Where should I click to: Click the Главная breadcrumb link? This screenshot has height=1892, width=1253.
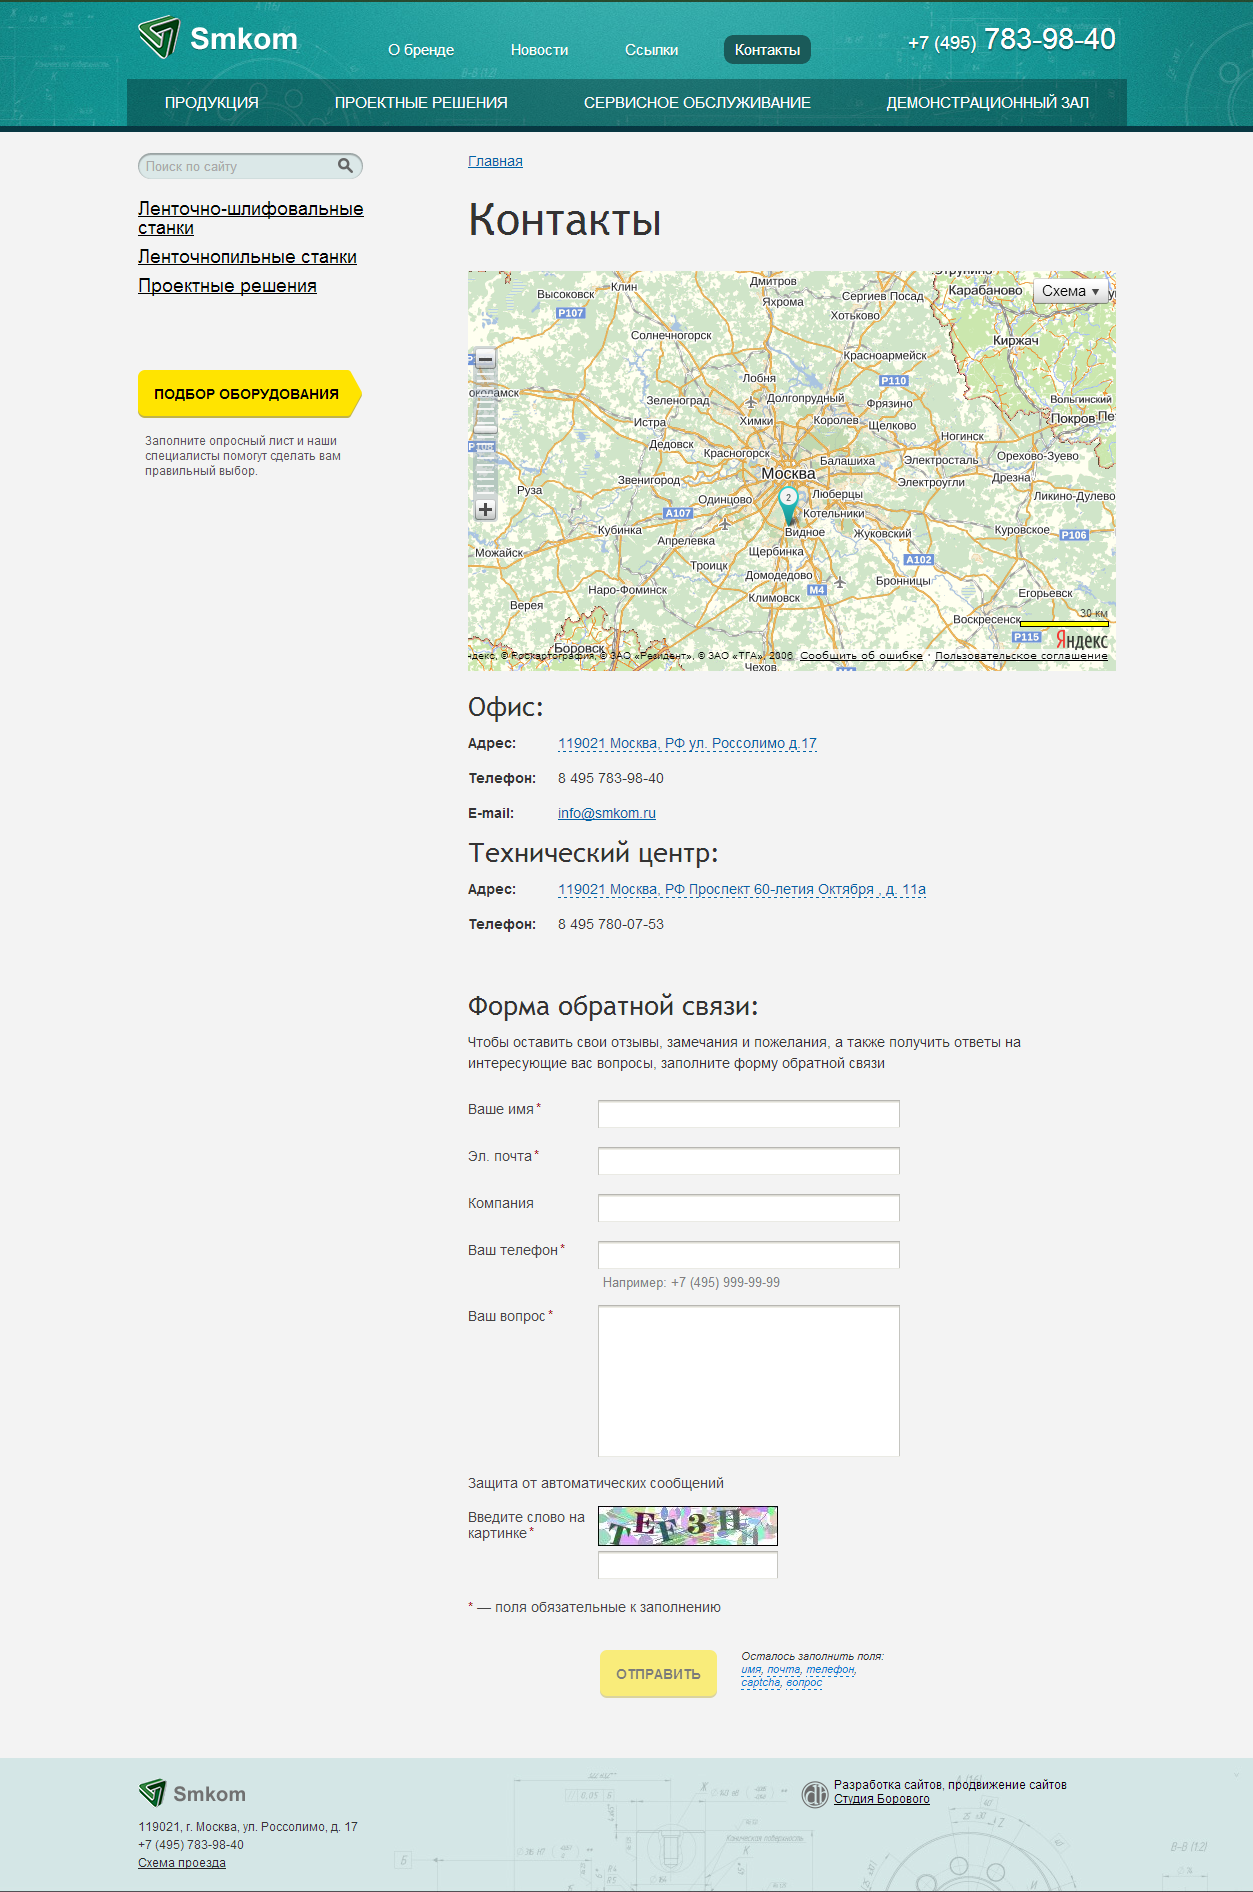click(x=495, y=161)
